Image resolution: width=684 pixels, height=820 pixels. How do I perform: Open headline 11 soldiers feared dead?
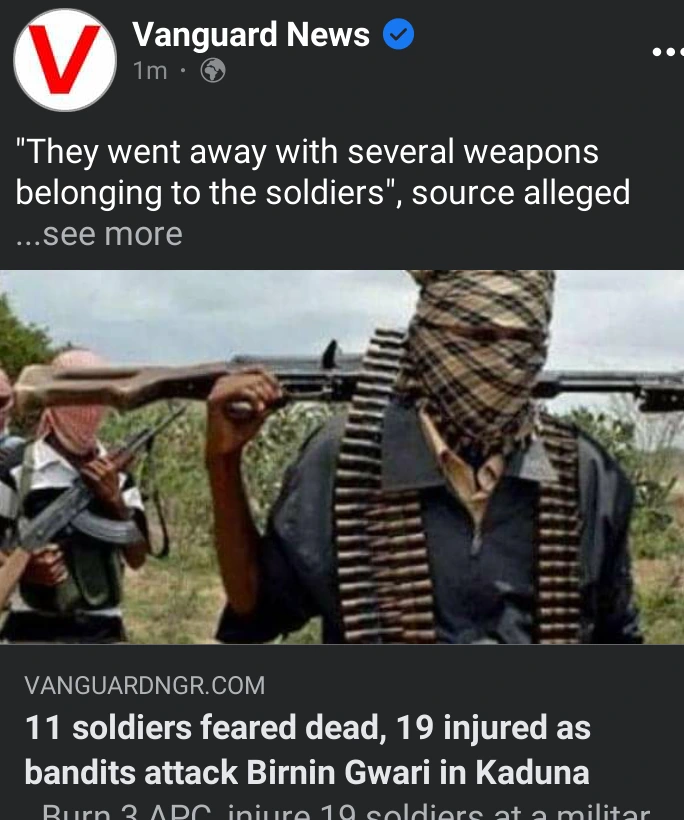click(x=308, y=727)
